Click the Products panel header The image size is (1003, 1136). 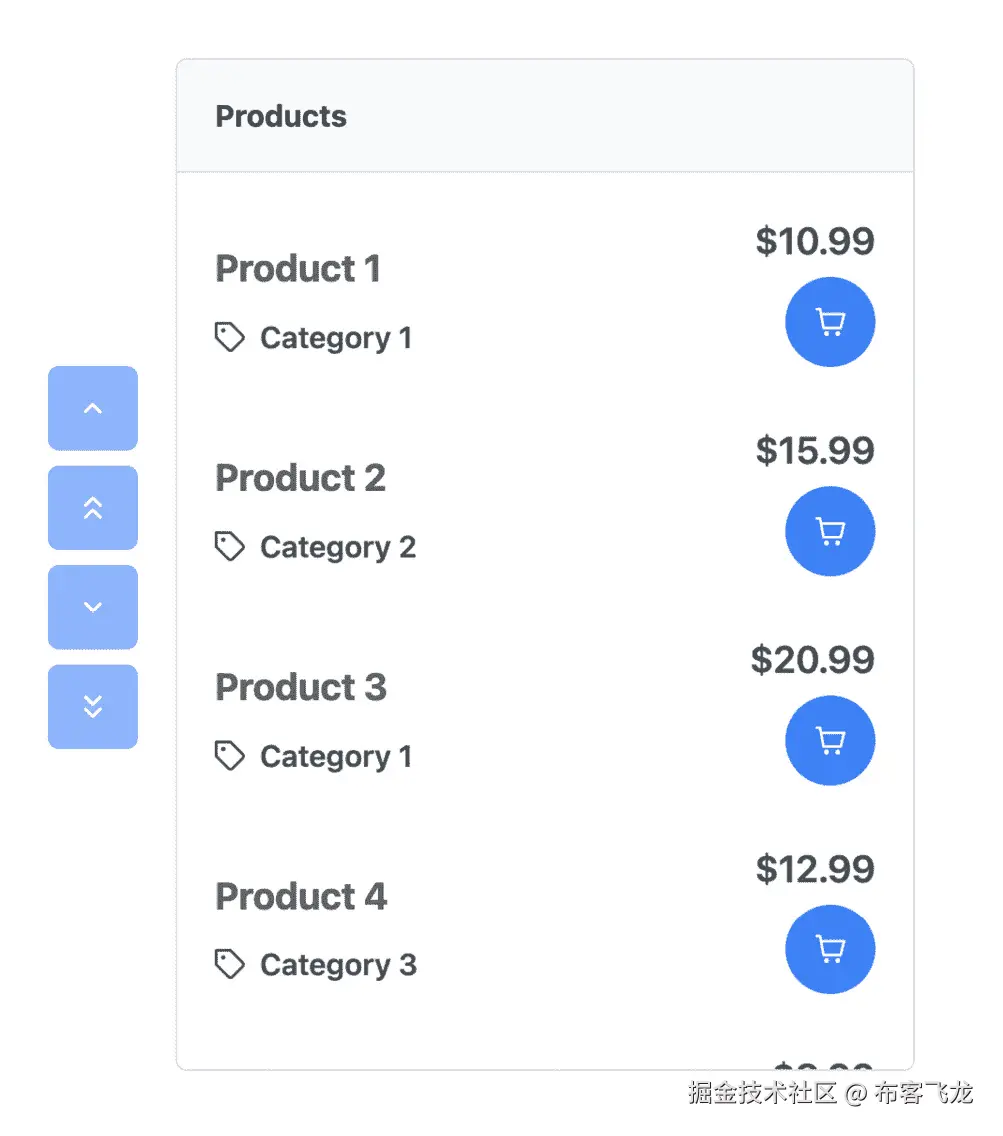point(545,116)
